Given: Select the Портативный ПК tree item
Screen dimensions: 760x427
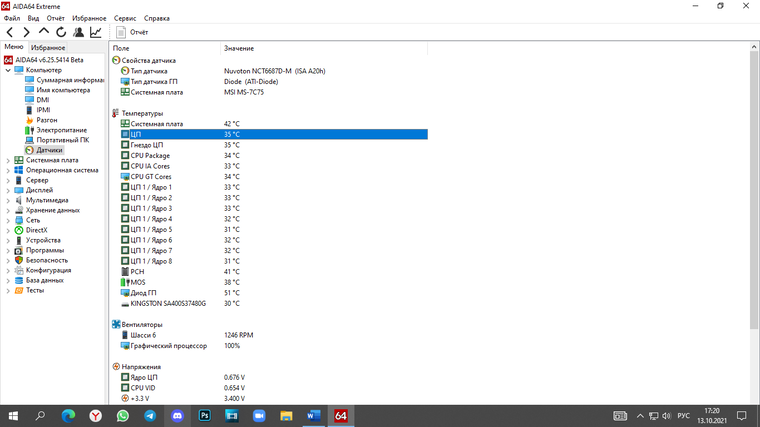Looking at the screenshot, I should click(57, 140).
